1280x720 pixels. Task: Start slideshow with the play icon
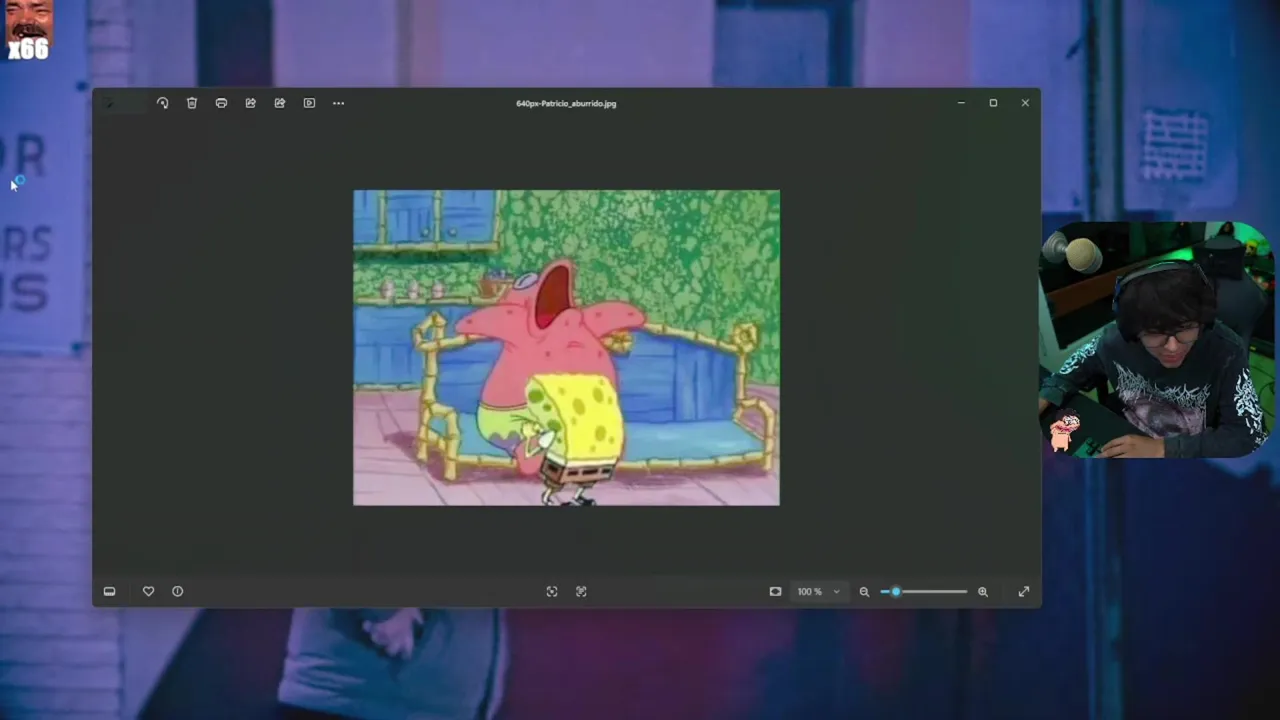309,103
